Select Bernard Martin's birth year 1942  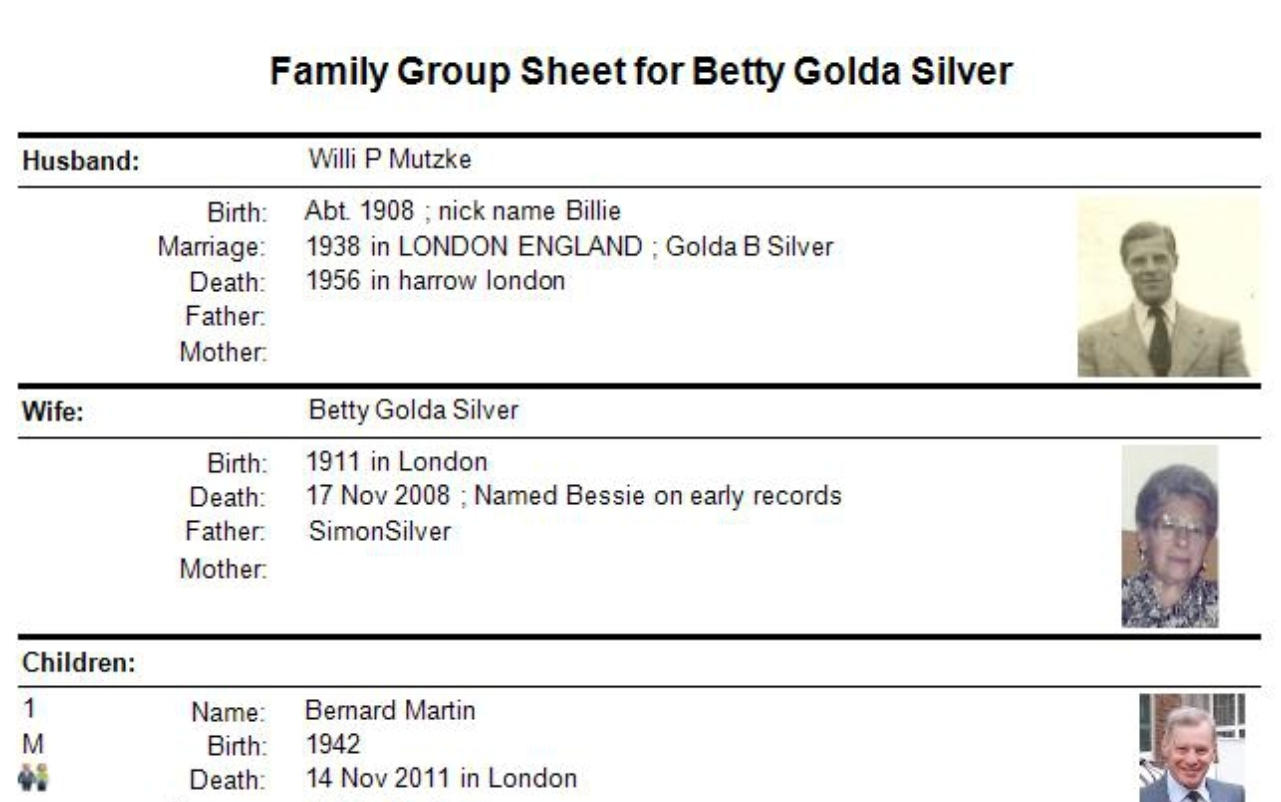333,745
